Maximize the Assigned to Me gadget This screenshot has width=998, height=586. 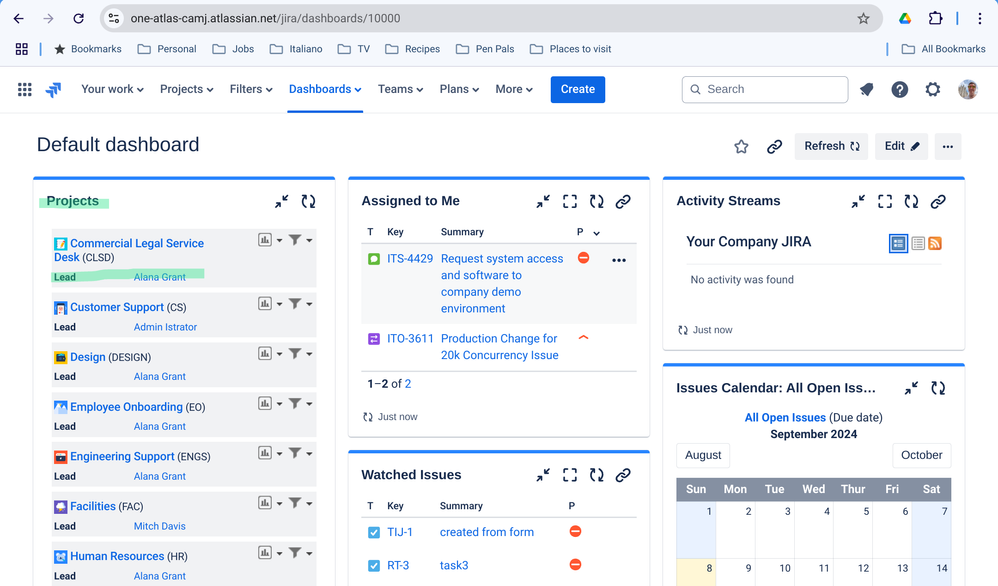pyautogui.click(x=570, y=202)
